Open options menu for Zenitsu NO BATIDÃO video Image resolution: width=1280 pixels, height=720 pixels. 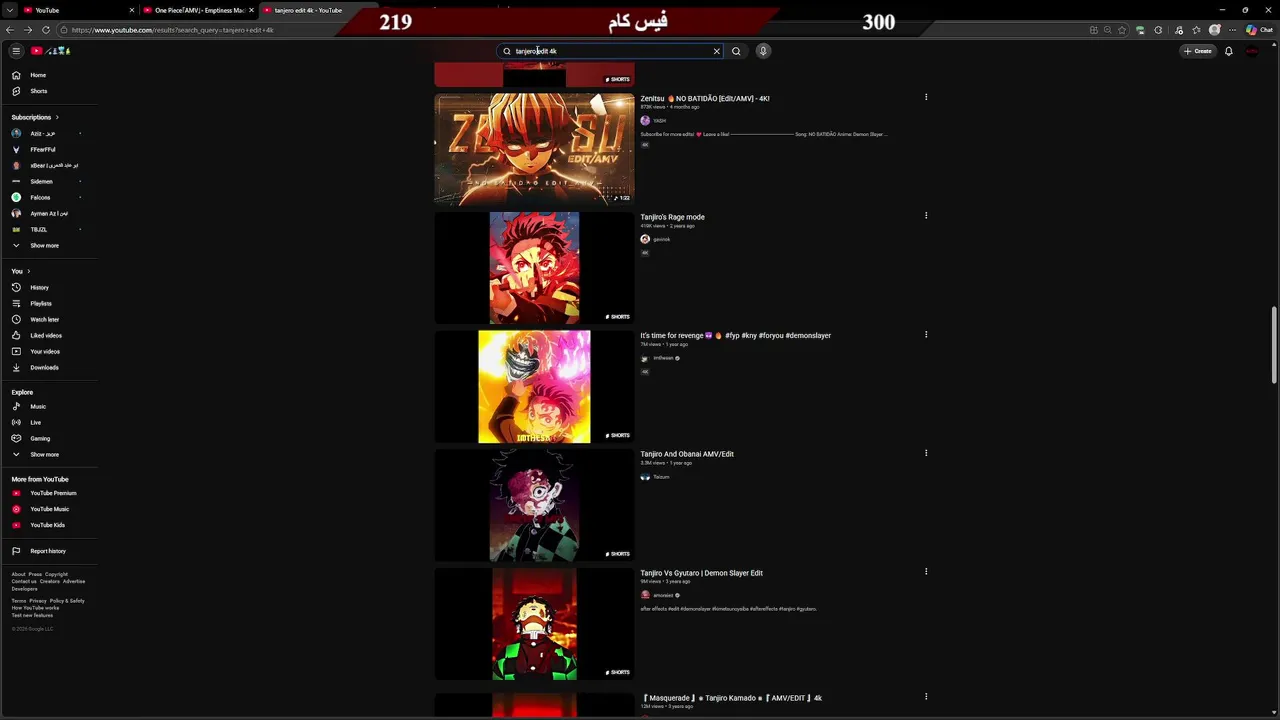pos(926,97)
